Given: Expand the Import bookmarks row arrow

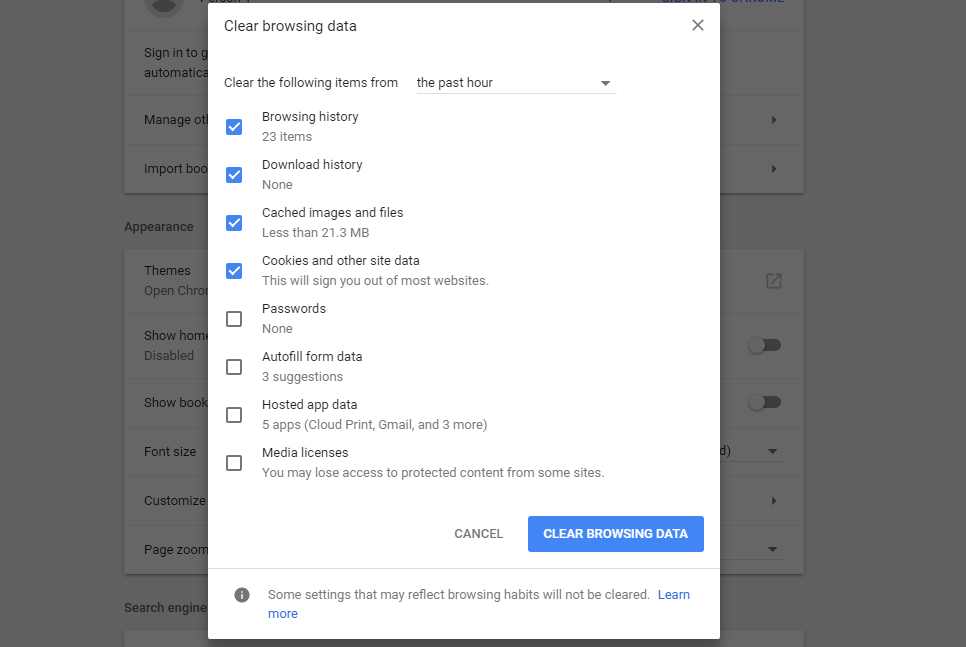Looking at the screenshot, I should click(773, 169).
